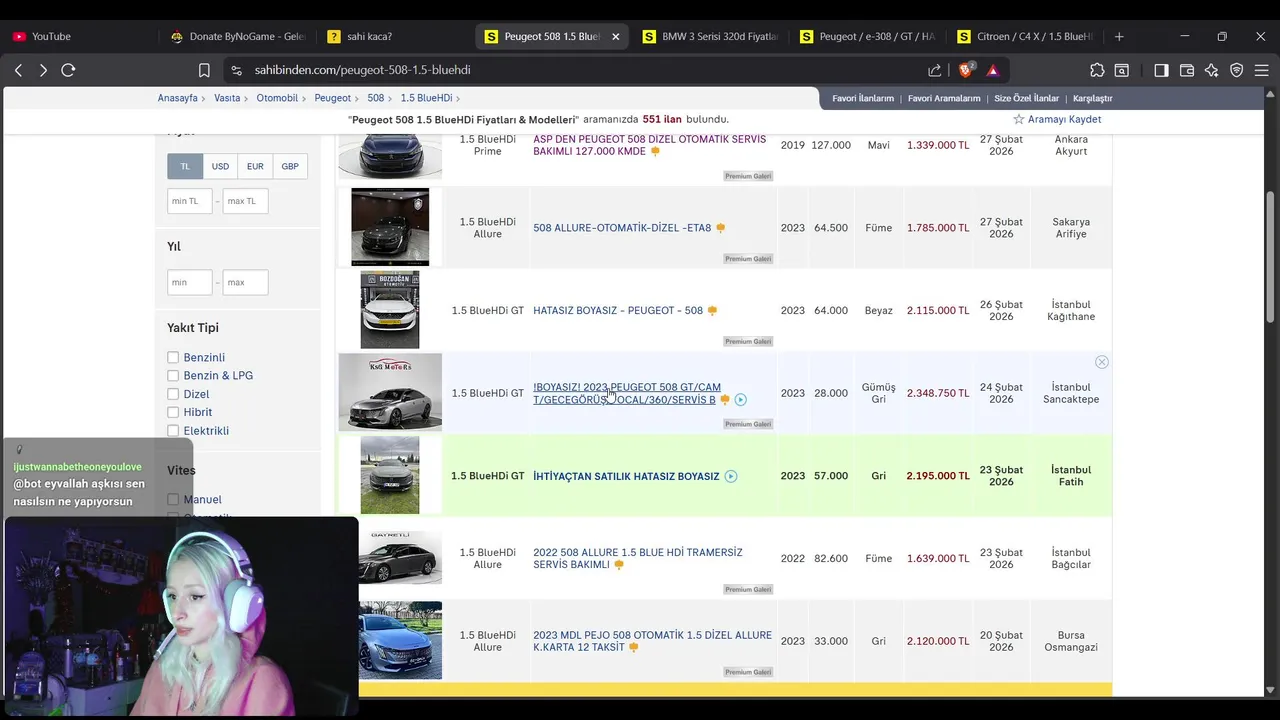Open a new browser tab
Screen dimensions: 1280x720
click(1119, 36)
